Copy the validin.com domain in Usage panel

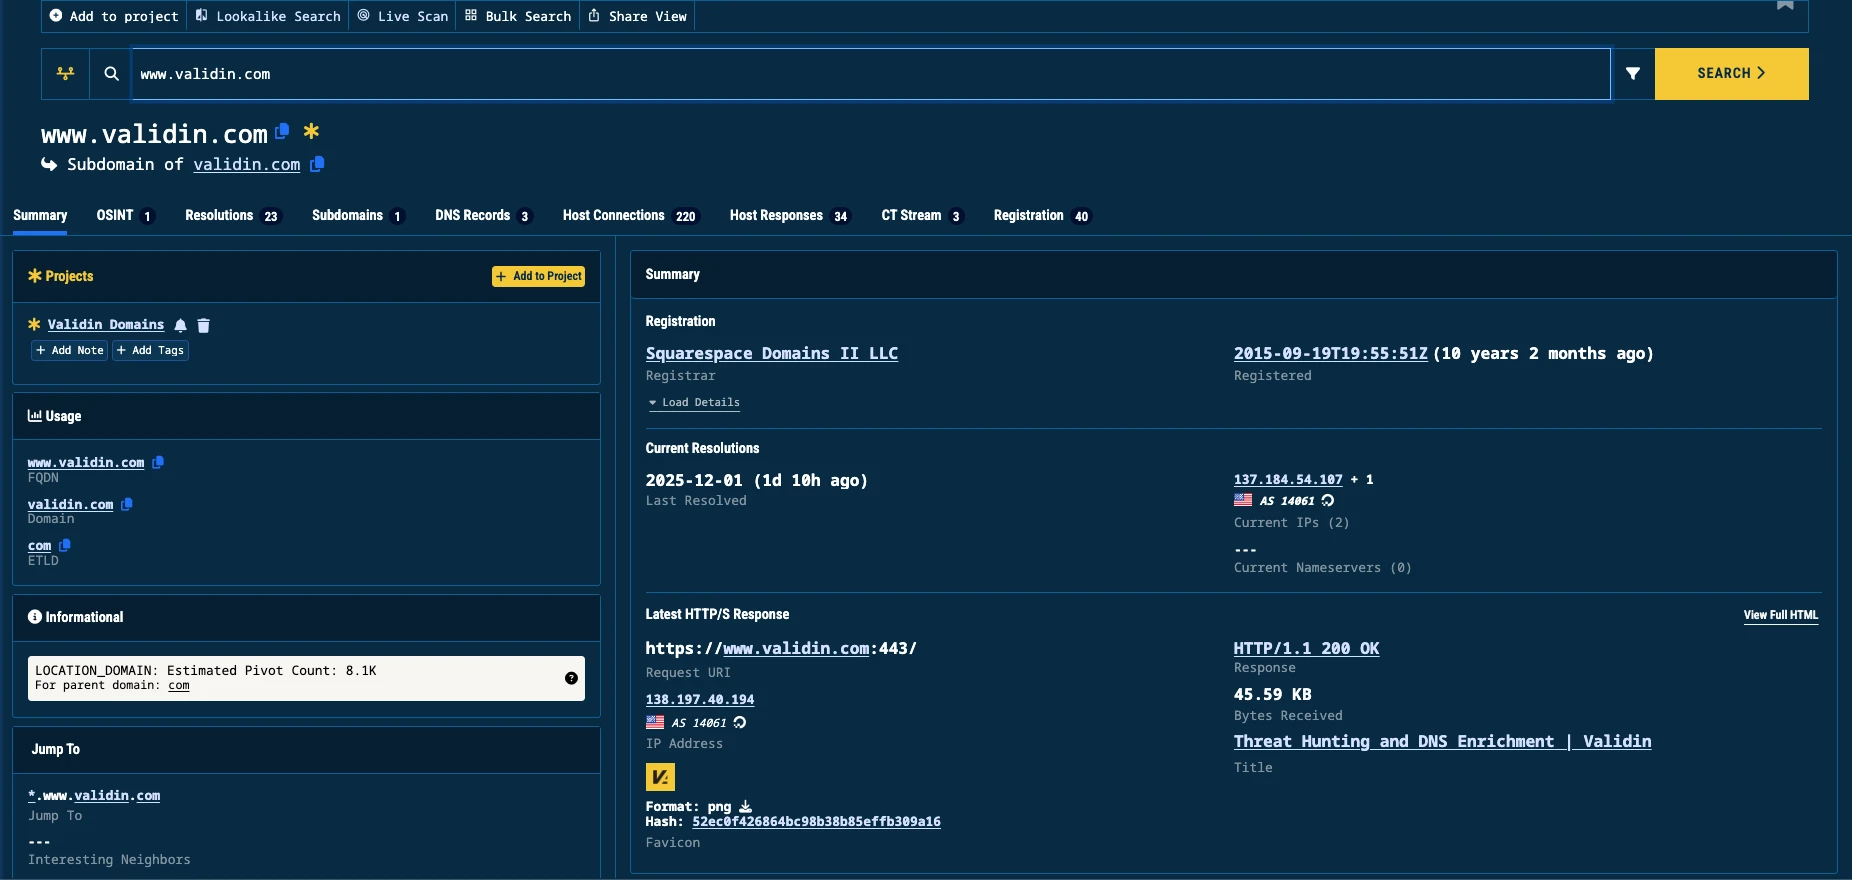(127, 504)
